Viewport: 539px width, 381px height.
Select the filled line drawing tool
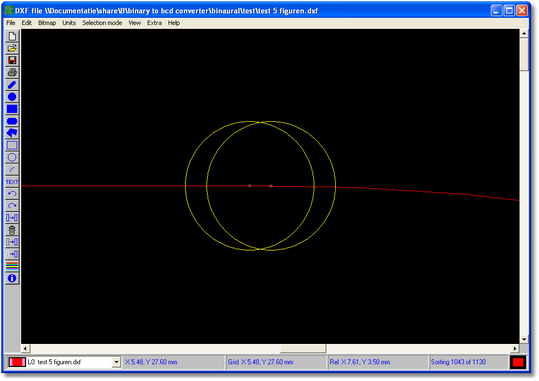point(12,85)
